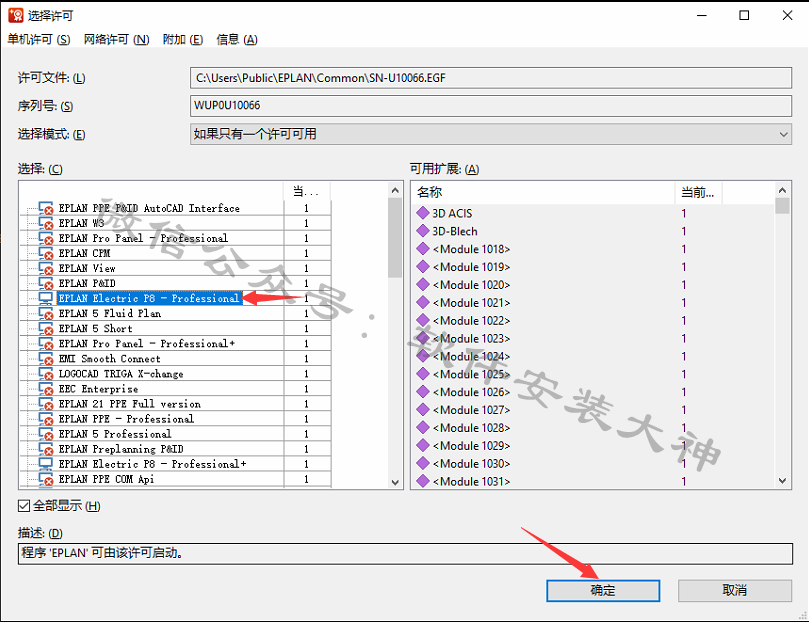Screen dimensions: 809x622
Task: Click the monitor icon beside EPLAN Electric P8 - Professional+
Action: (46, 464)
